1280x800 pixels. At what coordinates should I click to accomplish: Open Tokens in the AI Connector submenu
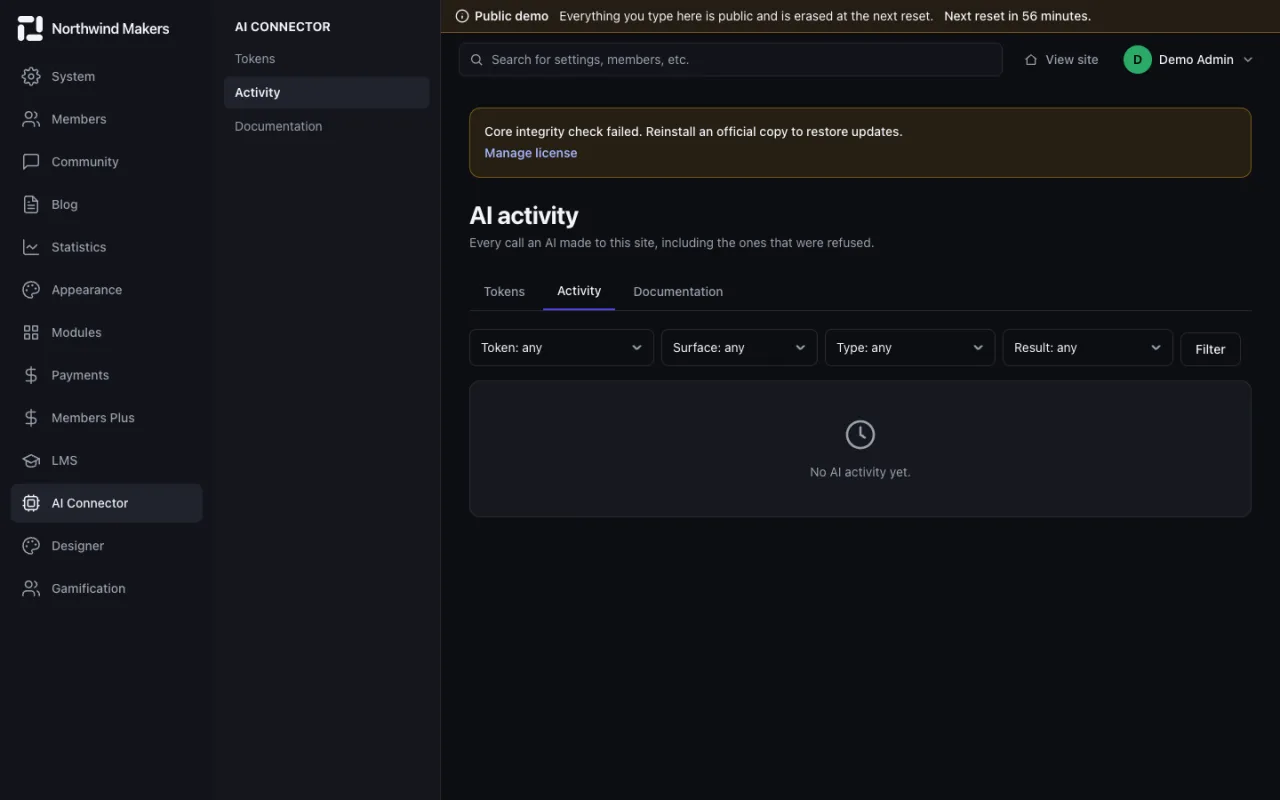pos(326,59)
